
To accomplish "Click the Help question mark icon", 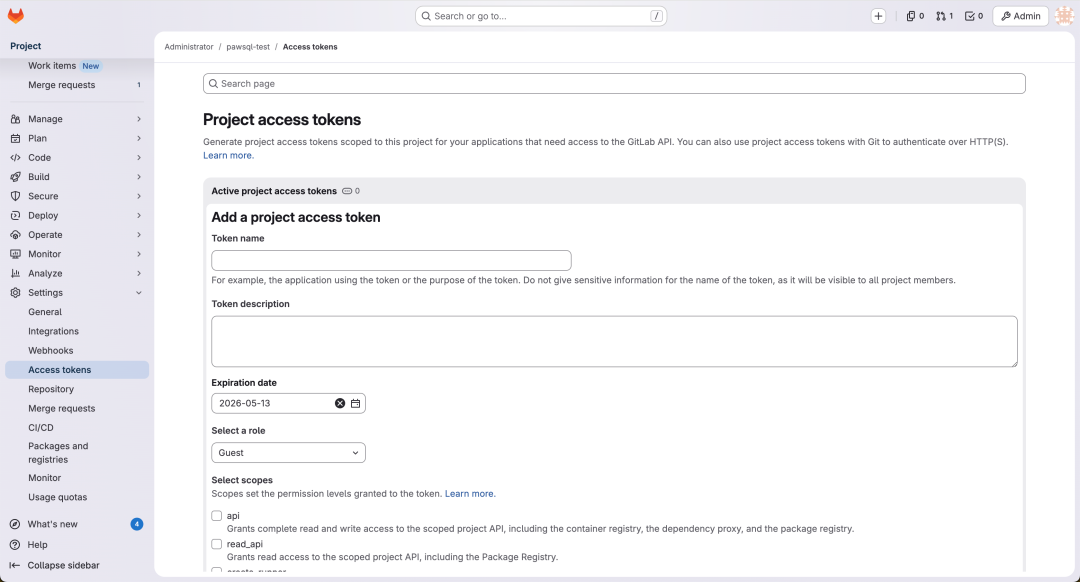I will coord(15,545).
